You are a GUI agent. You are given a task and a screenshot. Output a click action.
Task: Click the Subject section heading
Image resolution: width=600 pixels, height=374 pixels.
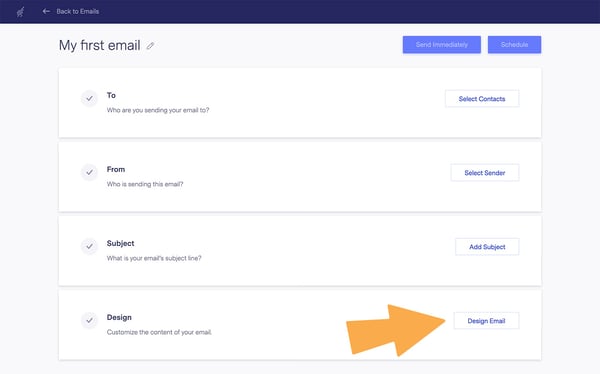(x=121, y=243)
